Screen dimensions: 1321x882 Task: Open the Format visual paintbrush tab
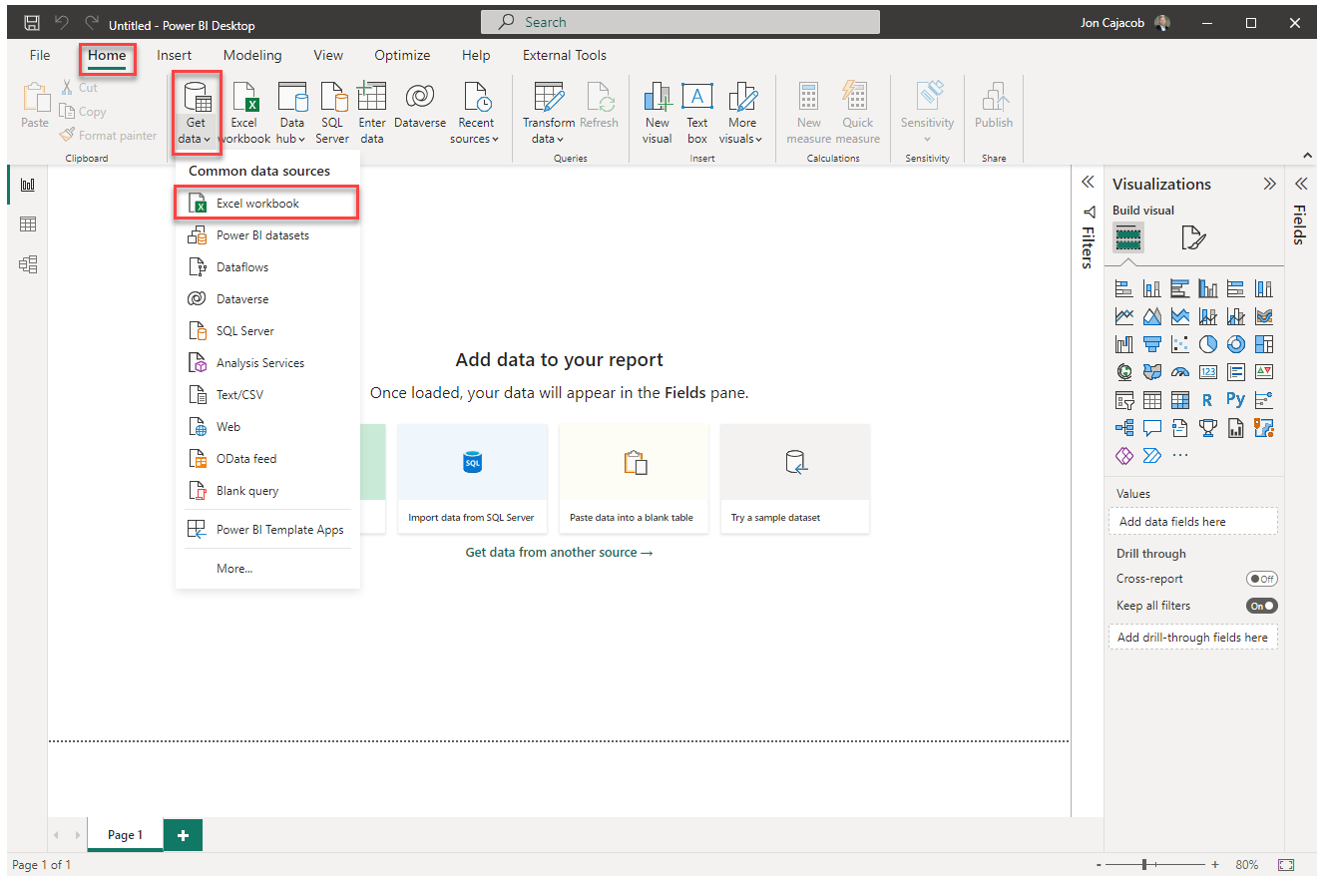tap(1193, 237)
